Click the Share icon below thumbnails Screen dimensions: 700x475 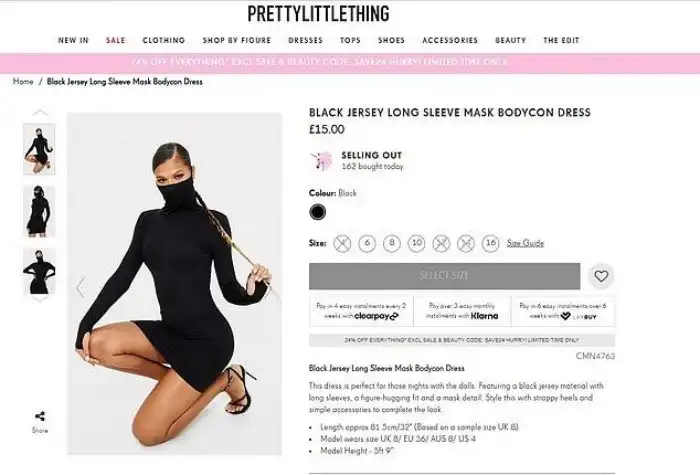[40, 417]
